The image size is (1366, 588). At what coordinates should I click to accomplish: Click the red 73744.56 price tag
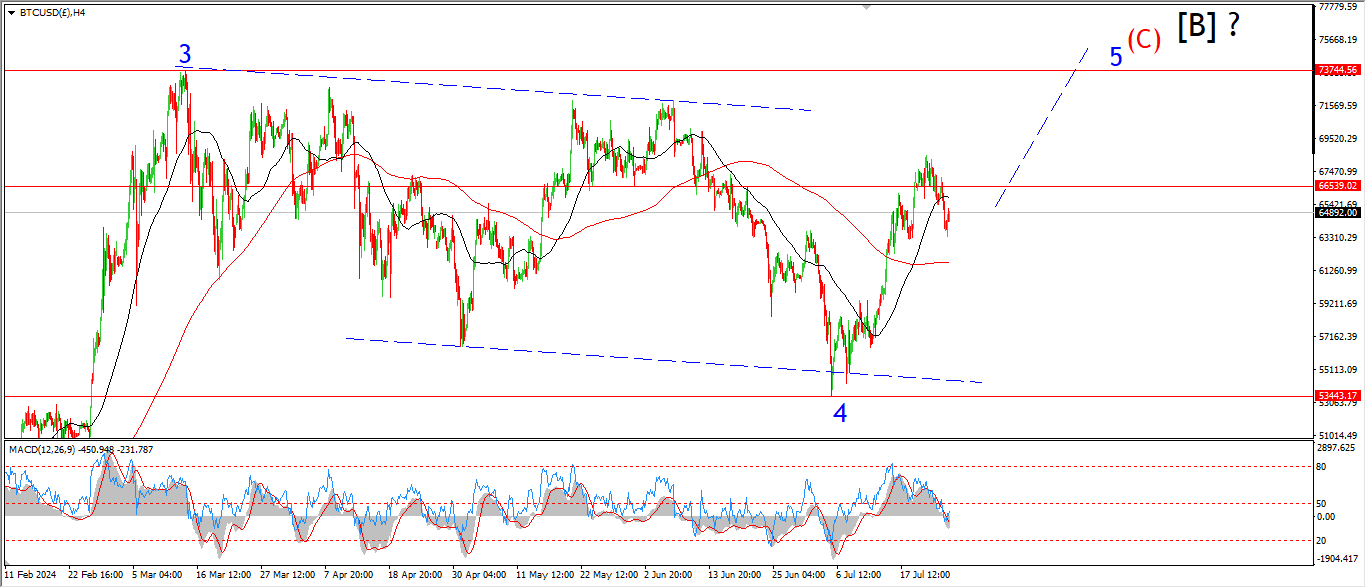tap(1337, 70)
